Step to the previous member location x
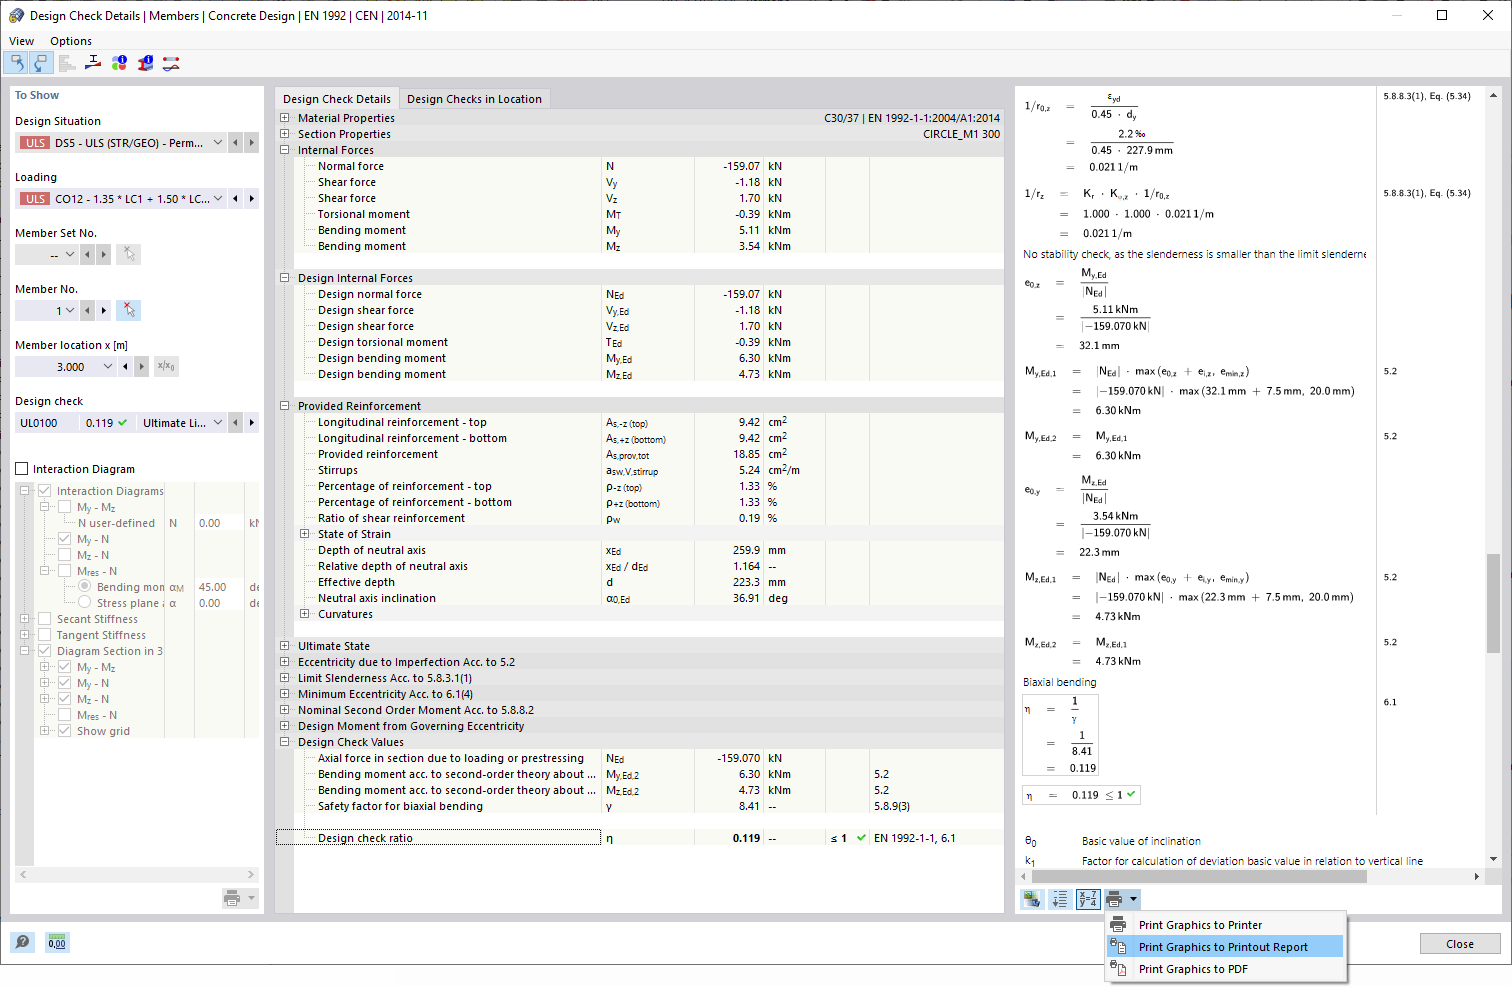The width and height of the screenshot is (1512, 987). [x=125, y=366]
